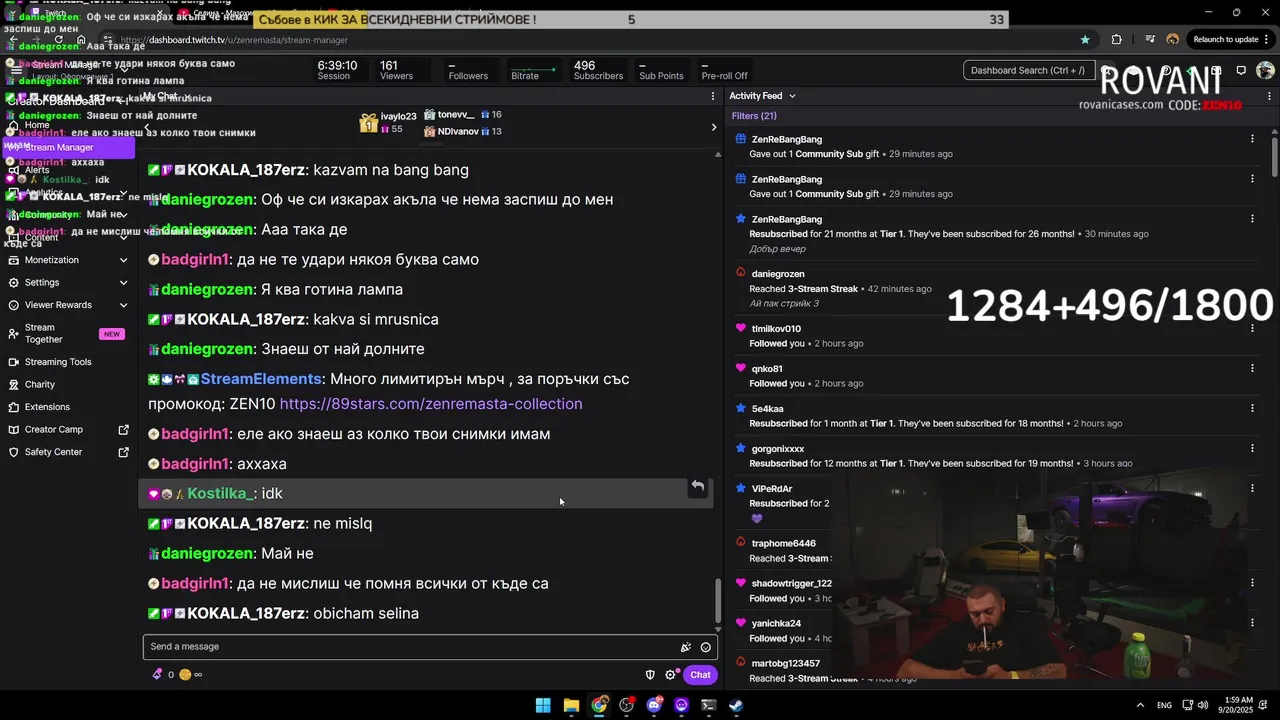Open whispers chat-bubble icon in top bar
1280x720 pixels.
[1241, 71]
